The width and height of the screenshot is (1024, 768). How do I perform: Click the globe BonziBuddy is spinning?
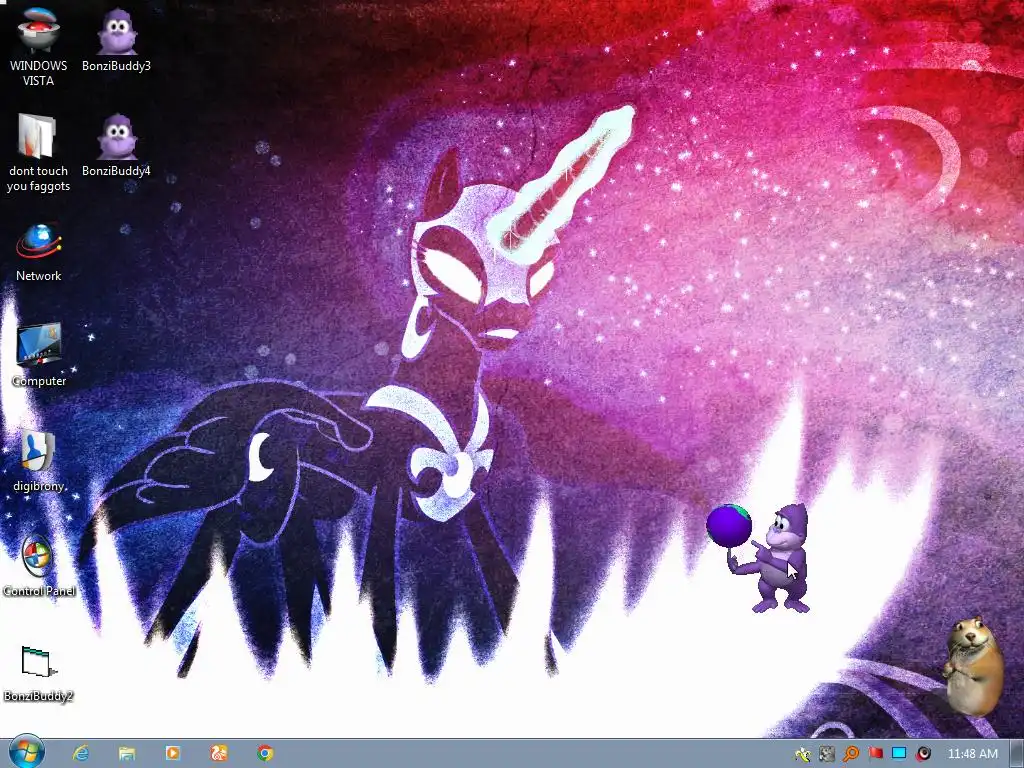click(729, 525)
